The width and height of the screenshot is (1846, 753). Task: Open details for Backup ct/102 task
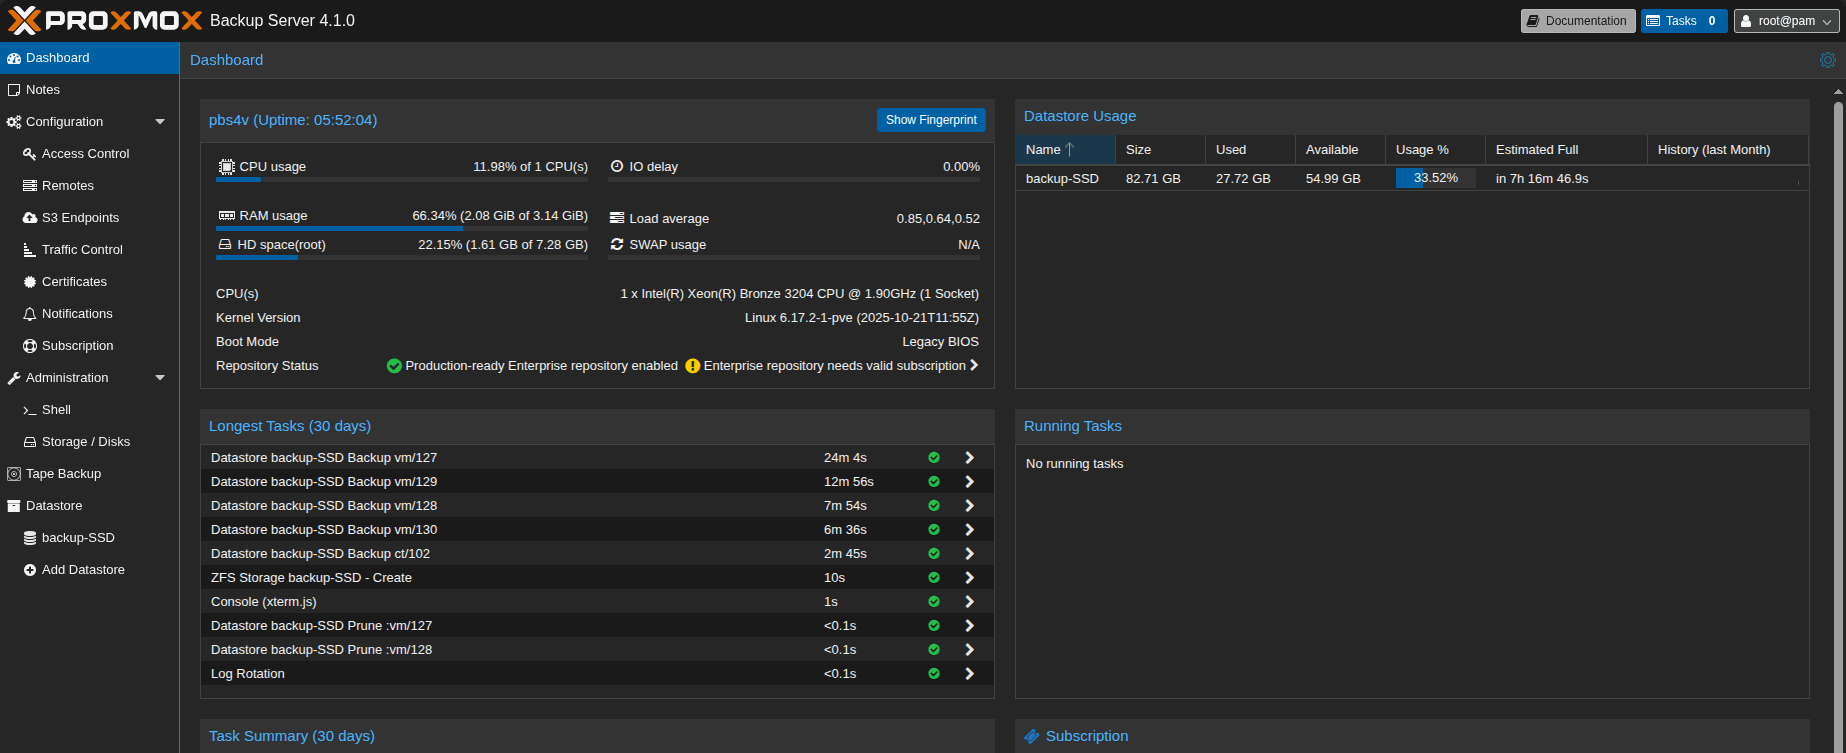[969, 554]
